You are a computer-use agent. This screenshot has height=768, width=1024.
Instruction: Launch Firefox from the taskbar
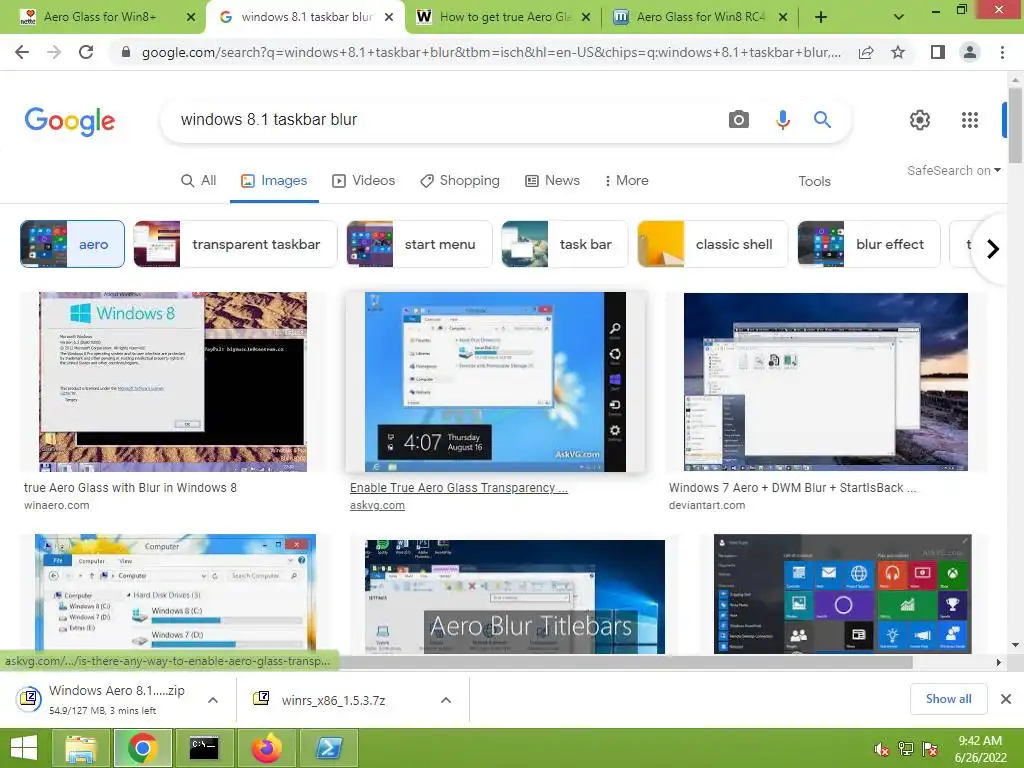(266, 748)
